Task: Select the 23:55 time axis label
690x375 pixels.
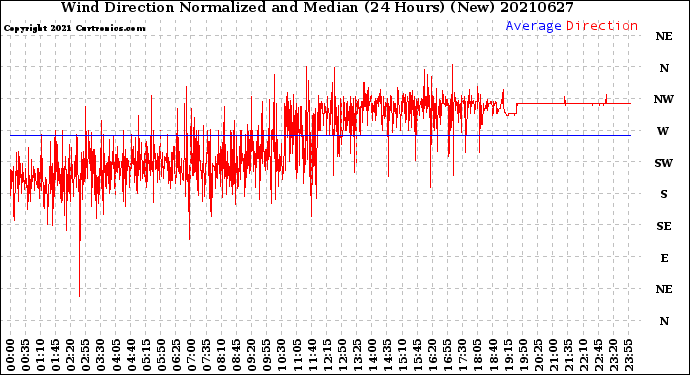Action: tap(628, 355)
